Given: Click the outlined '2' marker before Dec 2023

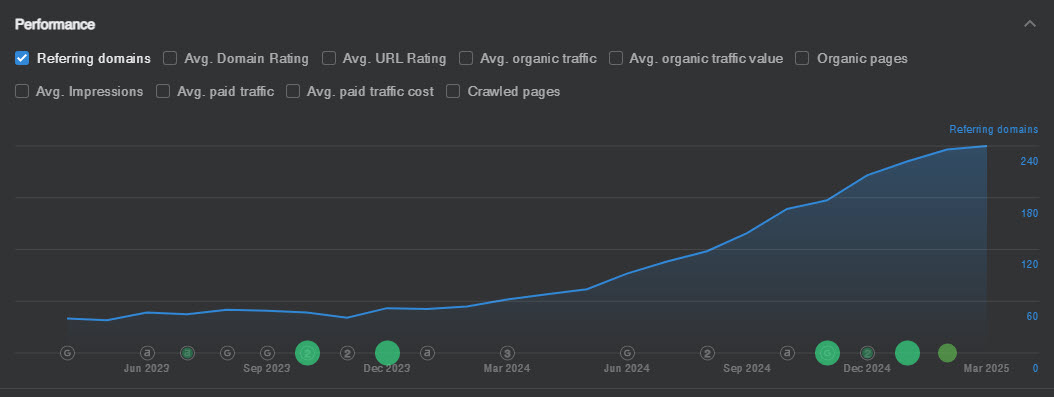Looking at the screenshot, I should pyautogui.click(x=347, y=353).
